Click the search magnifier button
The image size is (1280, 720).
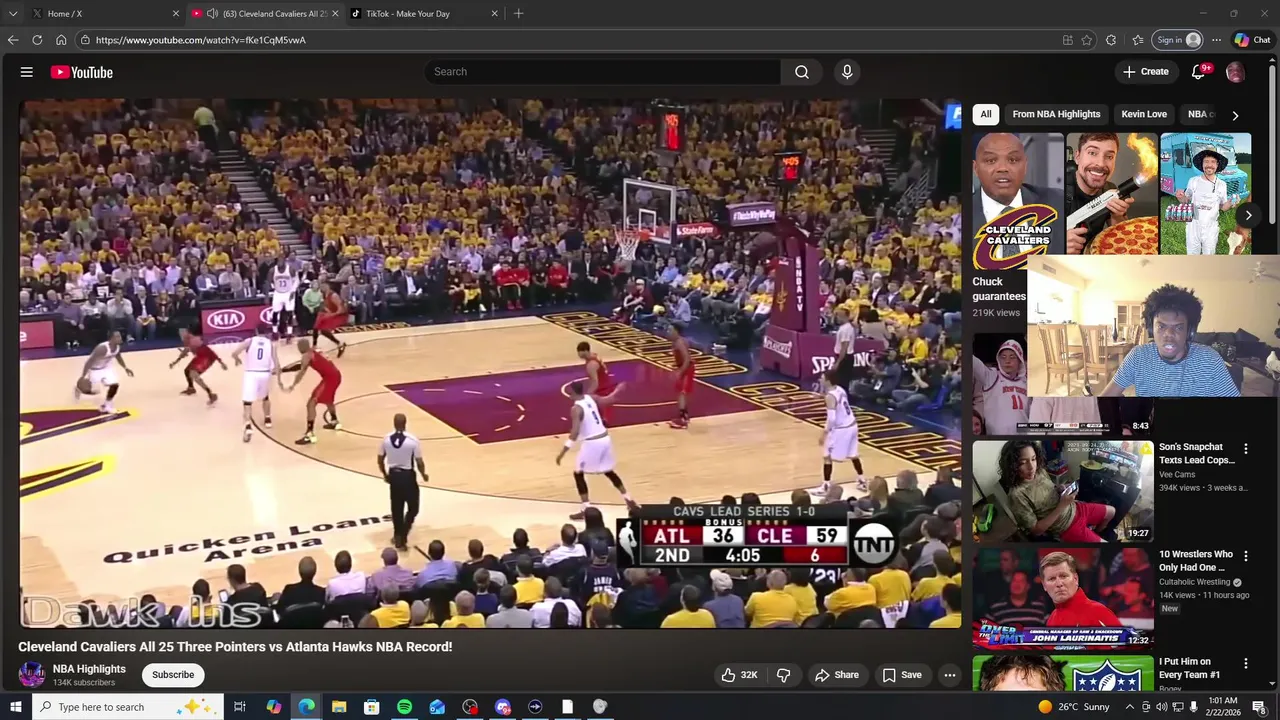tap(802, 72)
